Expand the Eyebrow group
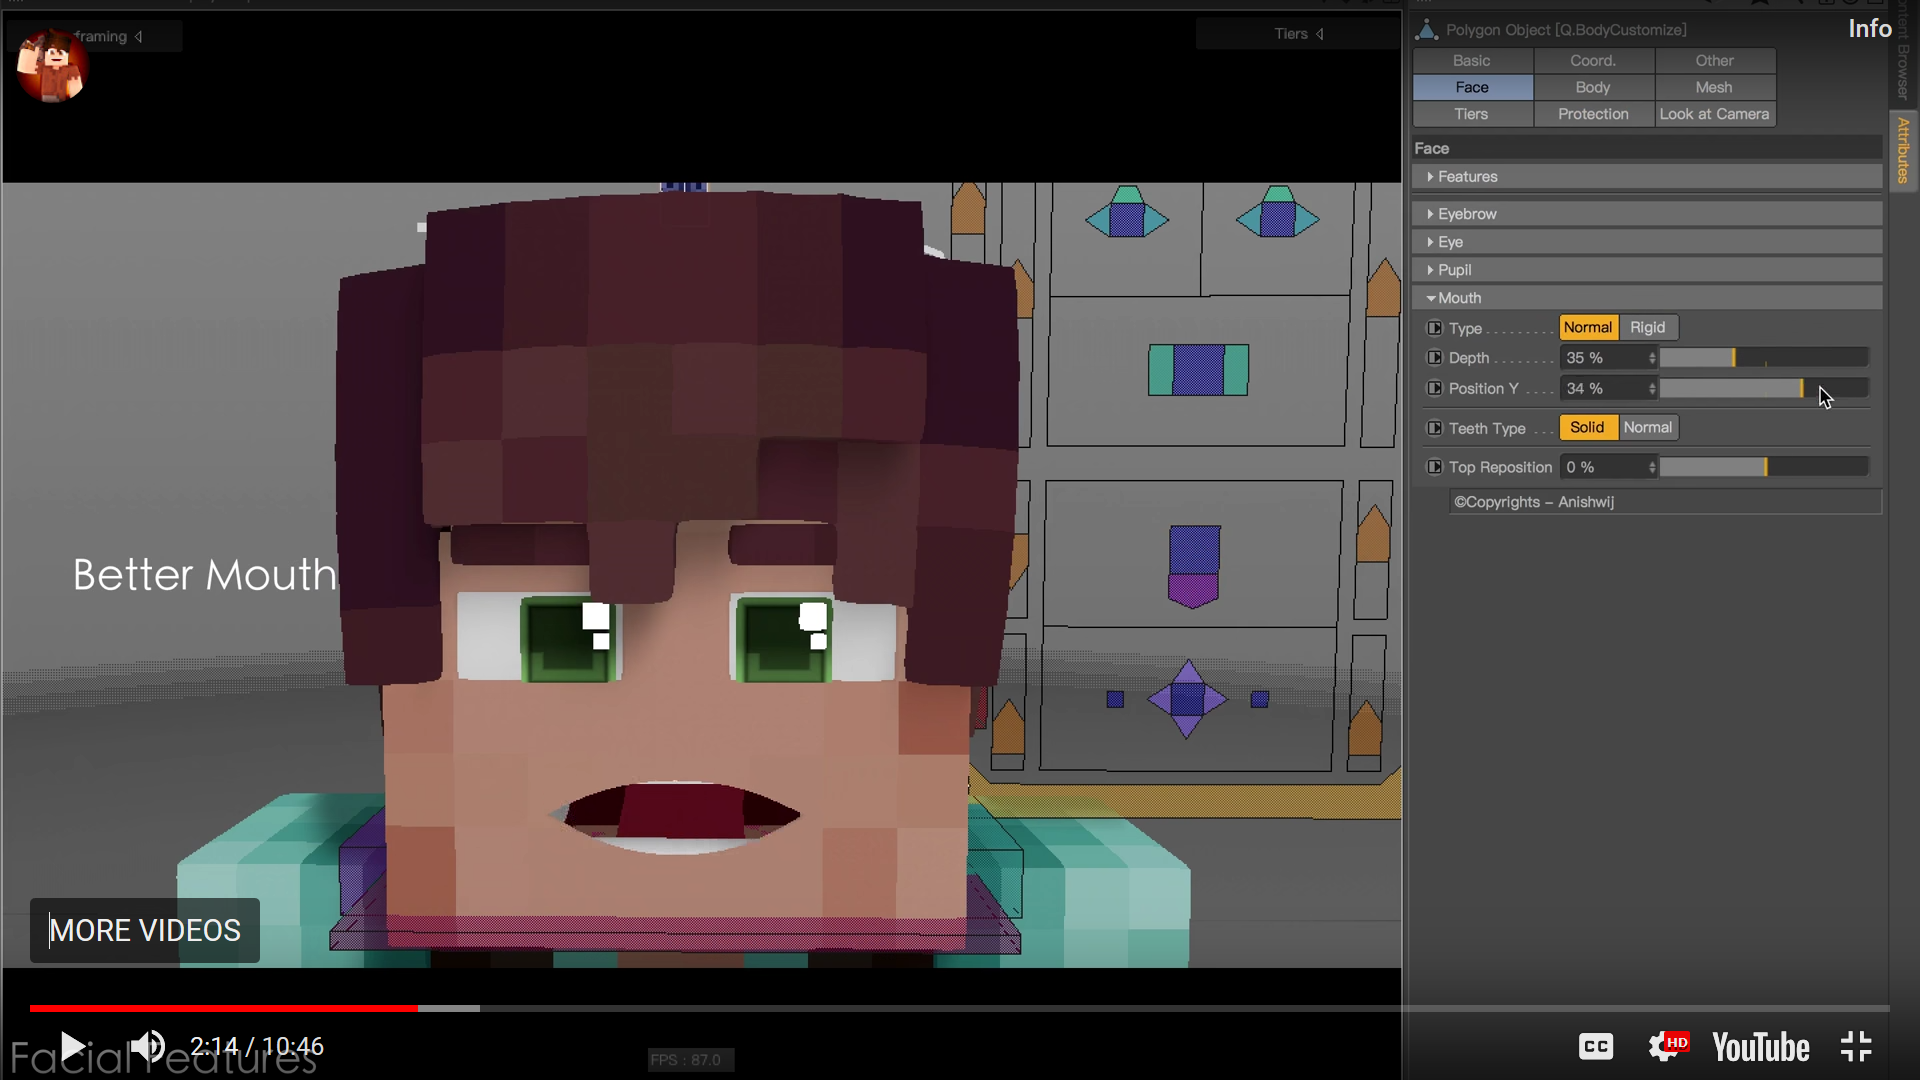Viewport: 1920px width, 1080px height. 1647,214
